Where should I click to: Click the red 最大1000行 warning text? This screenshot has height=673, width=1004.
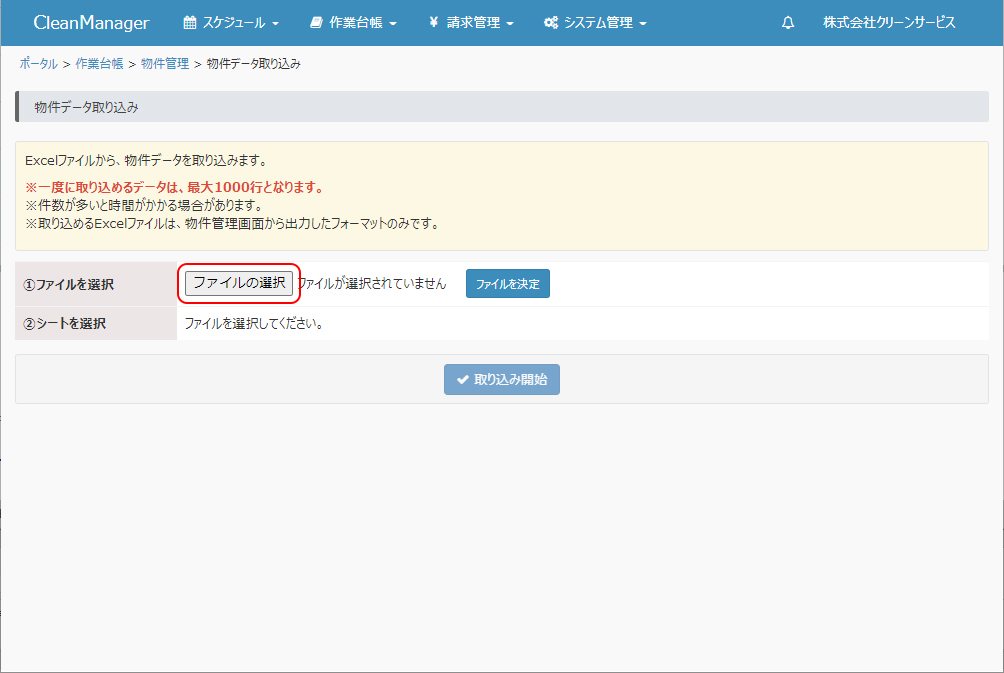175,187
